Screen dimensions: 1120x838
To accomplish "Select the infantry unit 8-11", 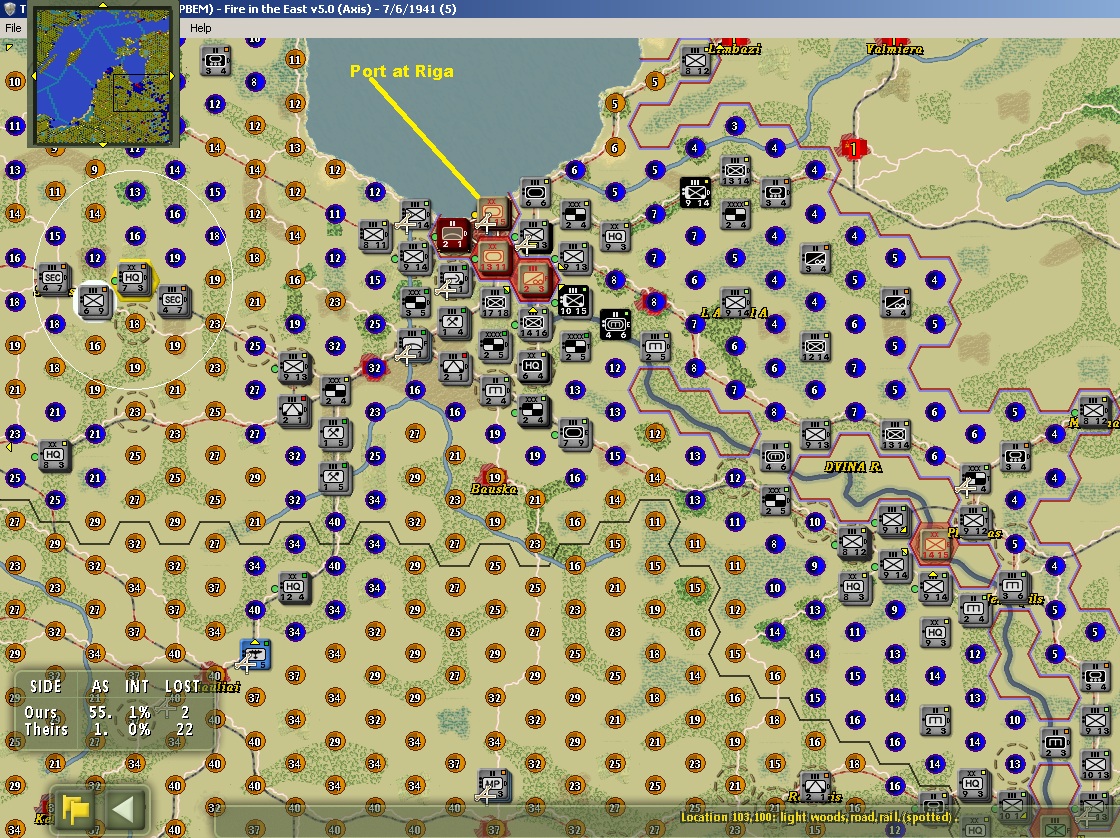I will [374, 235].
